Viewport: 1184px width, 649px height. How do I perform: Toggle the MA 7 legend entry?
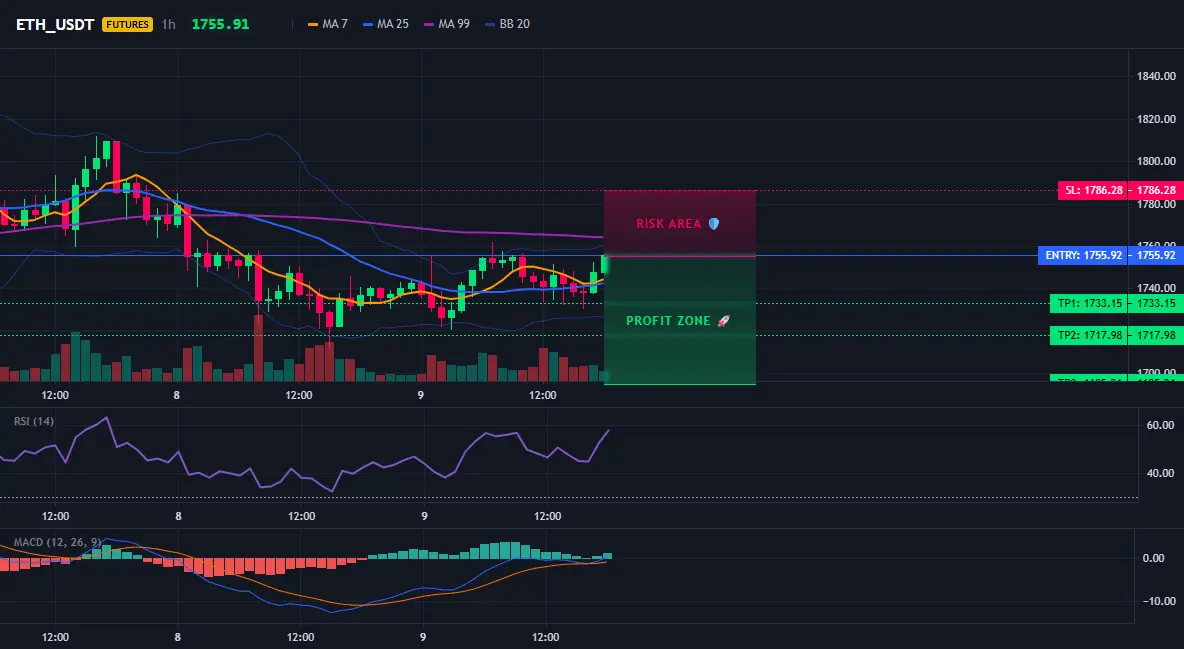(x=328, y=24)
